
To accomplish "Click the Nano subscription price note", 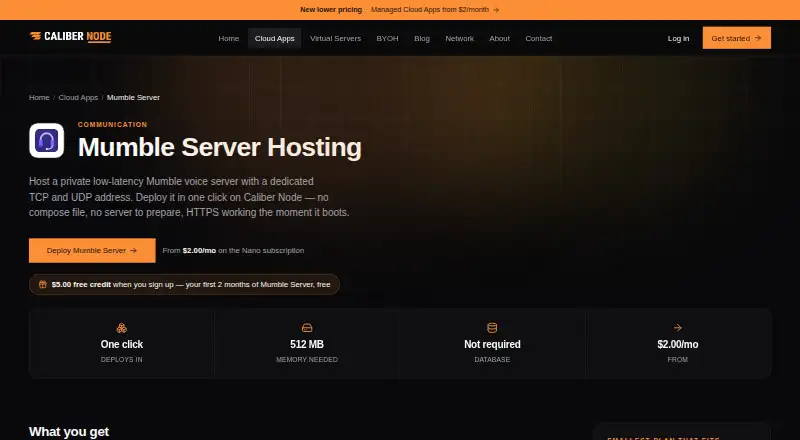I will (233, 251).
